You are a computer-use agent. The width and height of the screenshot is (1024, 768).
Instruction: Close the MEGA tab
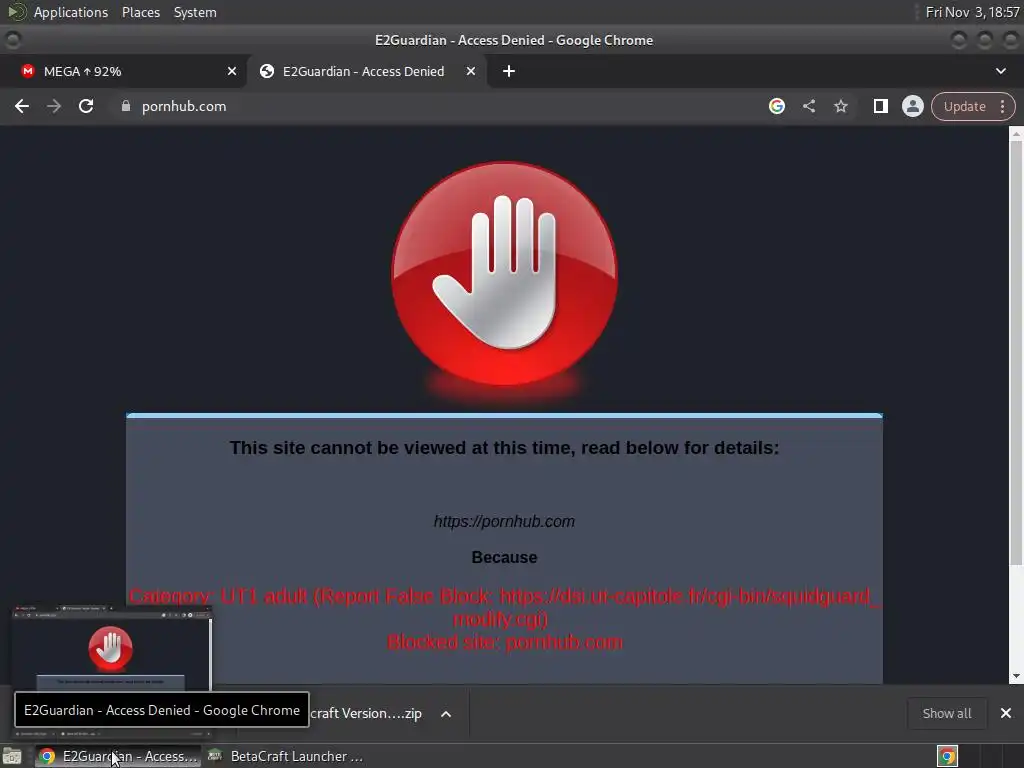[232, 71]
